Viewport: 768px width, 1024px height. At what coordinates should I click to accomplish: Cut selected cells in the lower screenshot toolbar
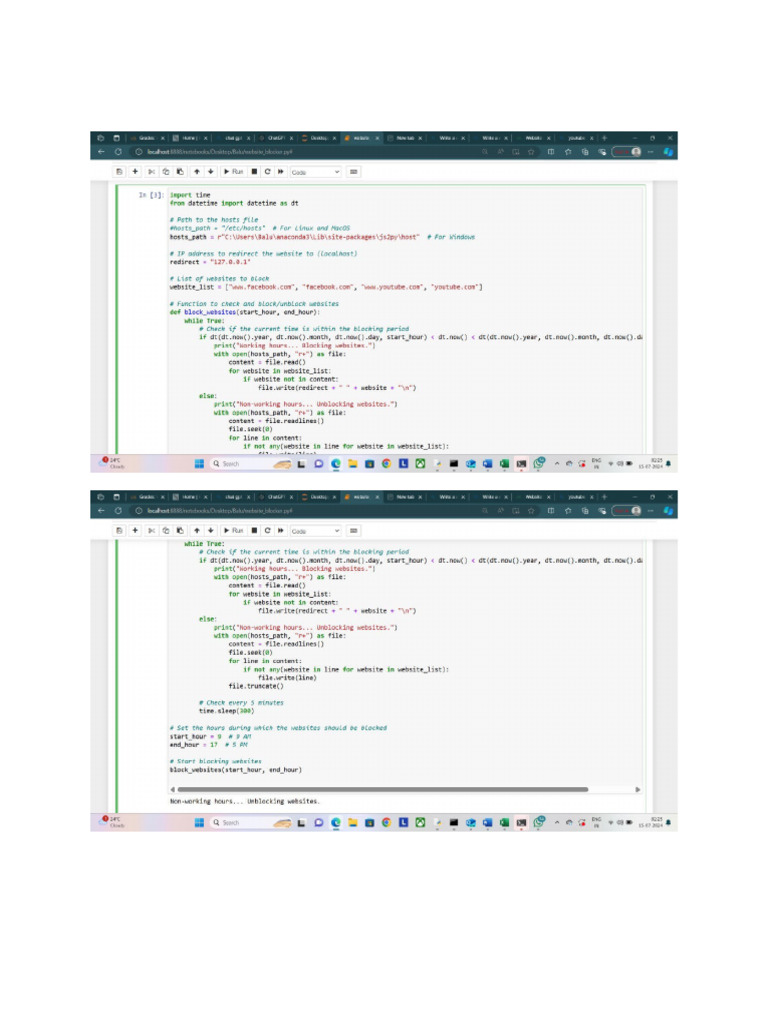152,531
